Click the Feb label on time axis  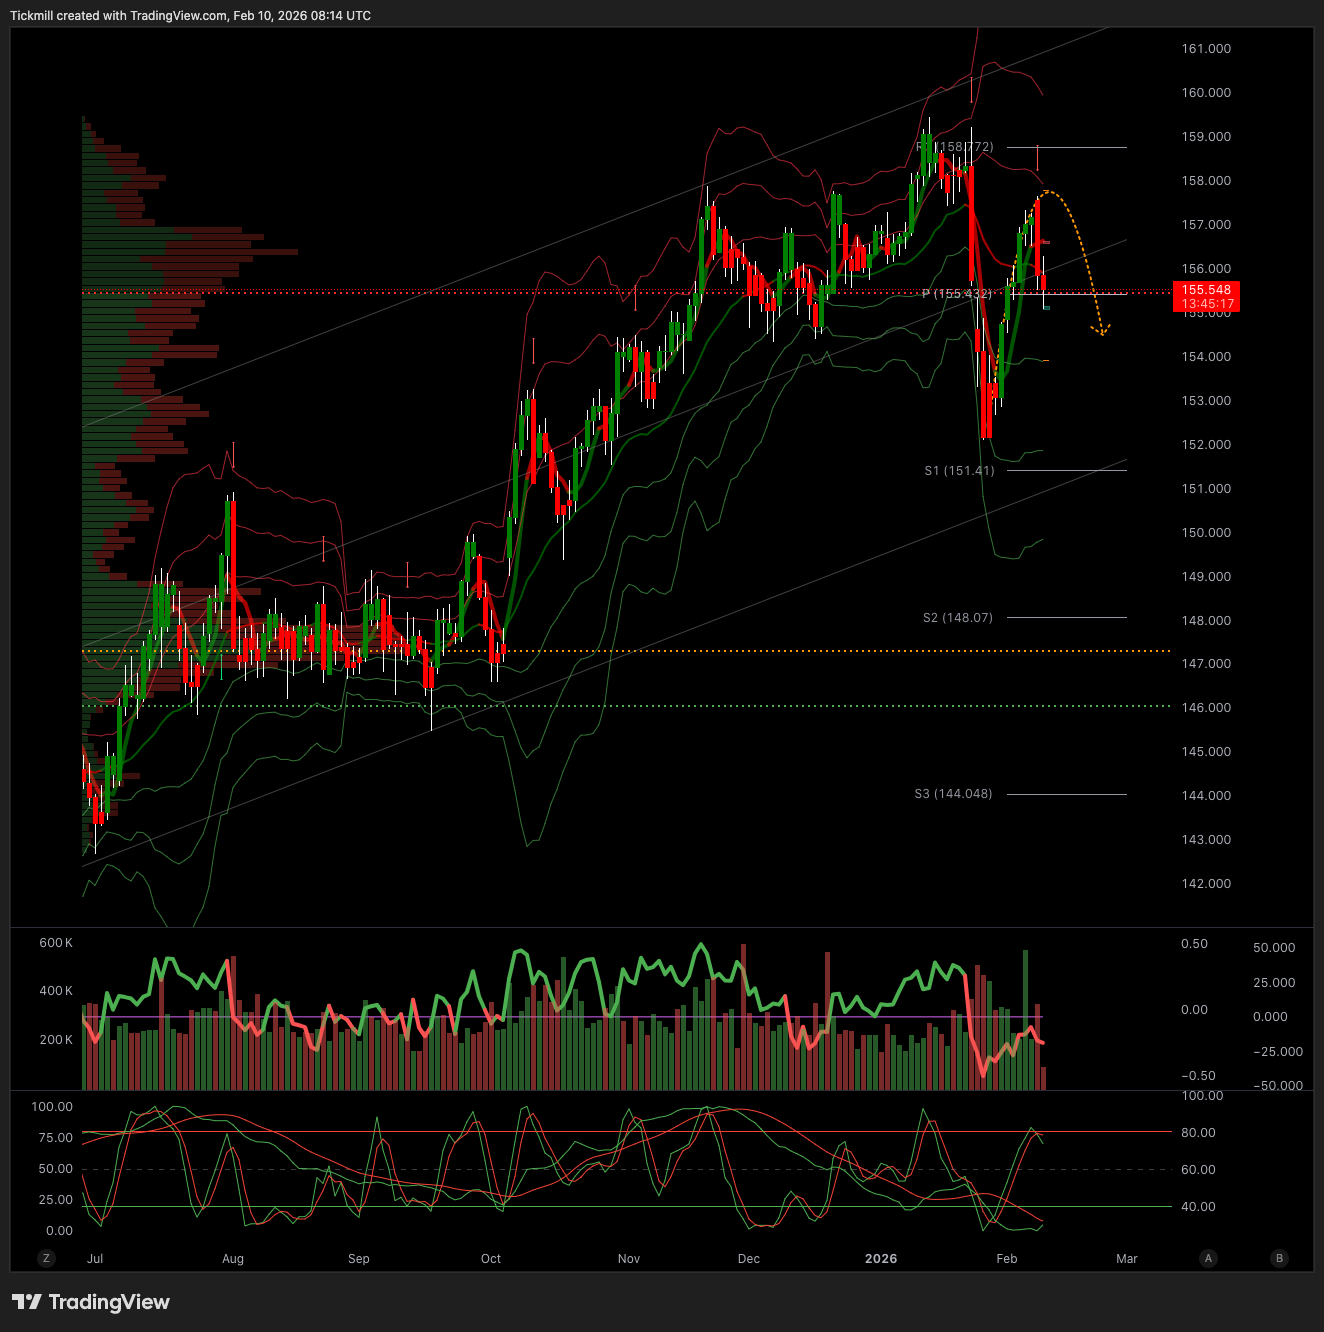coord(1007,1259)
